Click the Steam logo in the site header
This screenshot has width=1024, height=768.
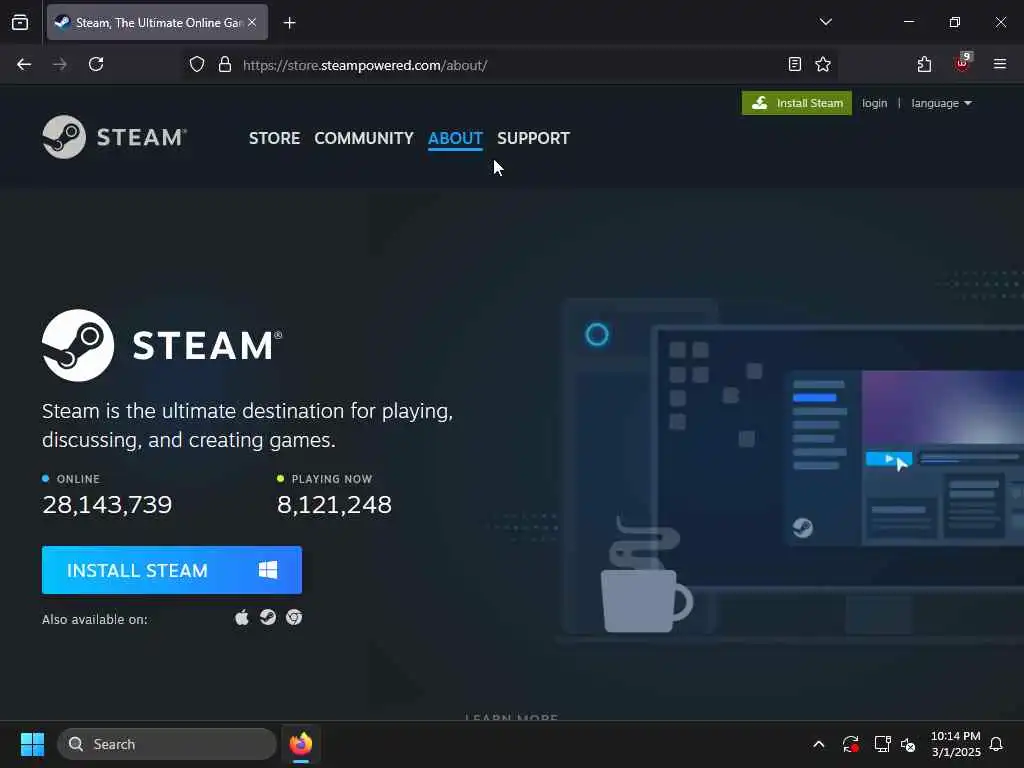115,137
